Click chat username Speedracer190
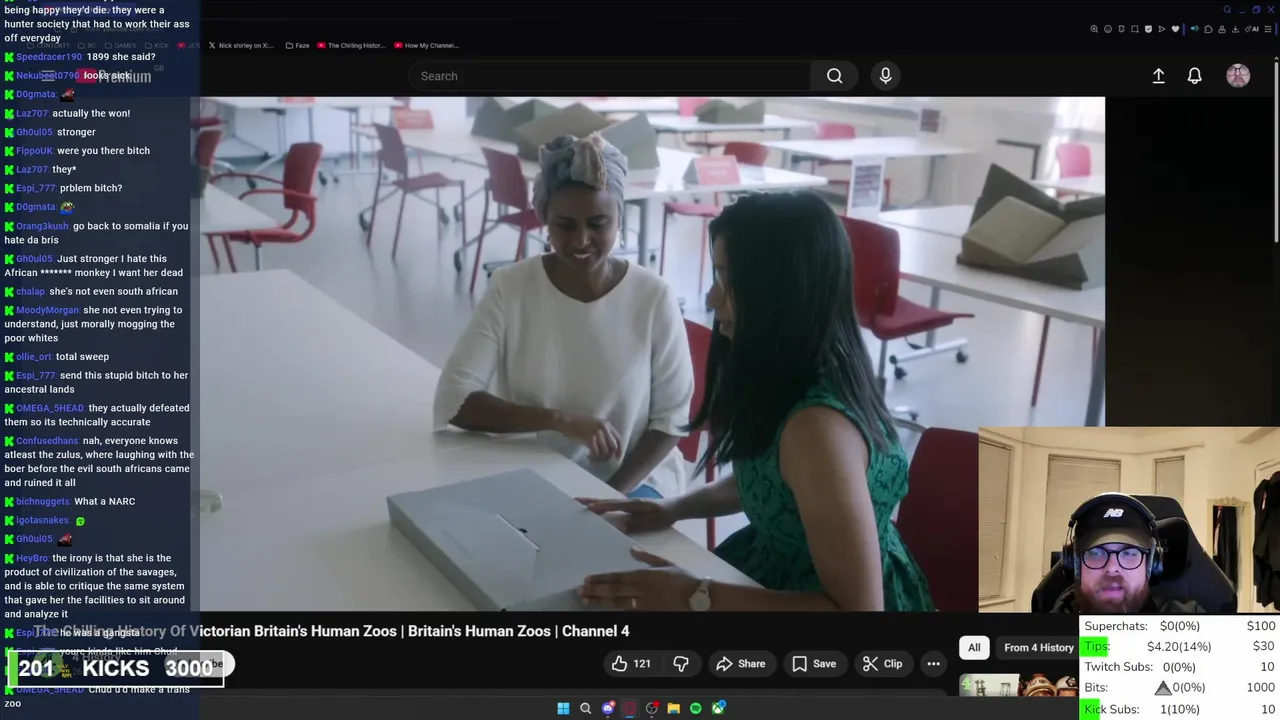Viewport: 1280px width, 720px height. tap(49, 57)
